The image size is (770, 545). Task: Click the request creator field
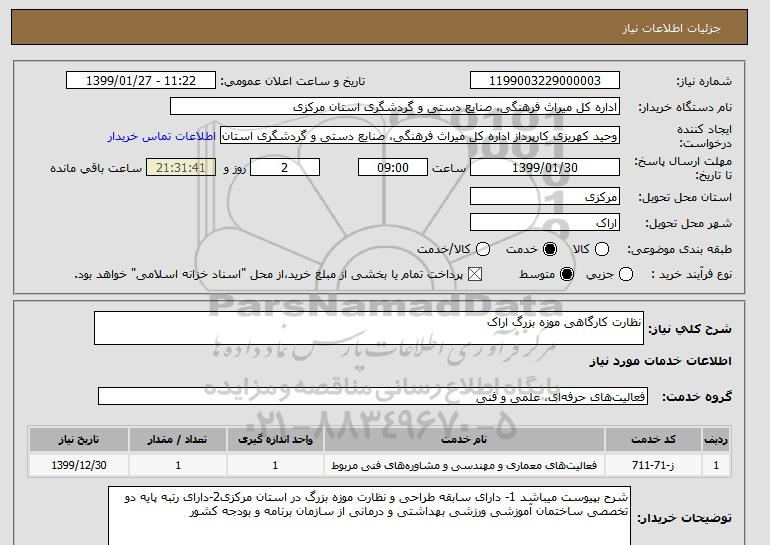click(x=420, y=136)
